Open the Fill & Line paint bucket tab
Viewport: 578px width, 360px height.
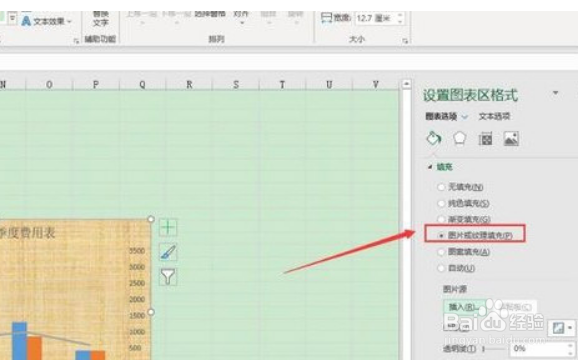434,139
